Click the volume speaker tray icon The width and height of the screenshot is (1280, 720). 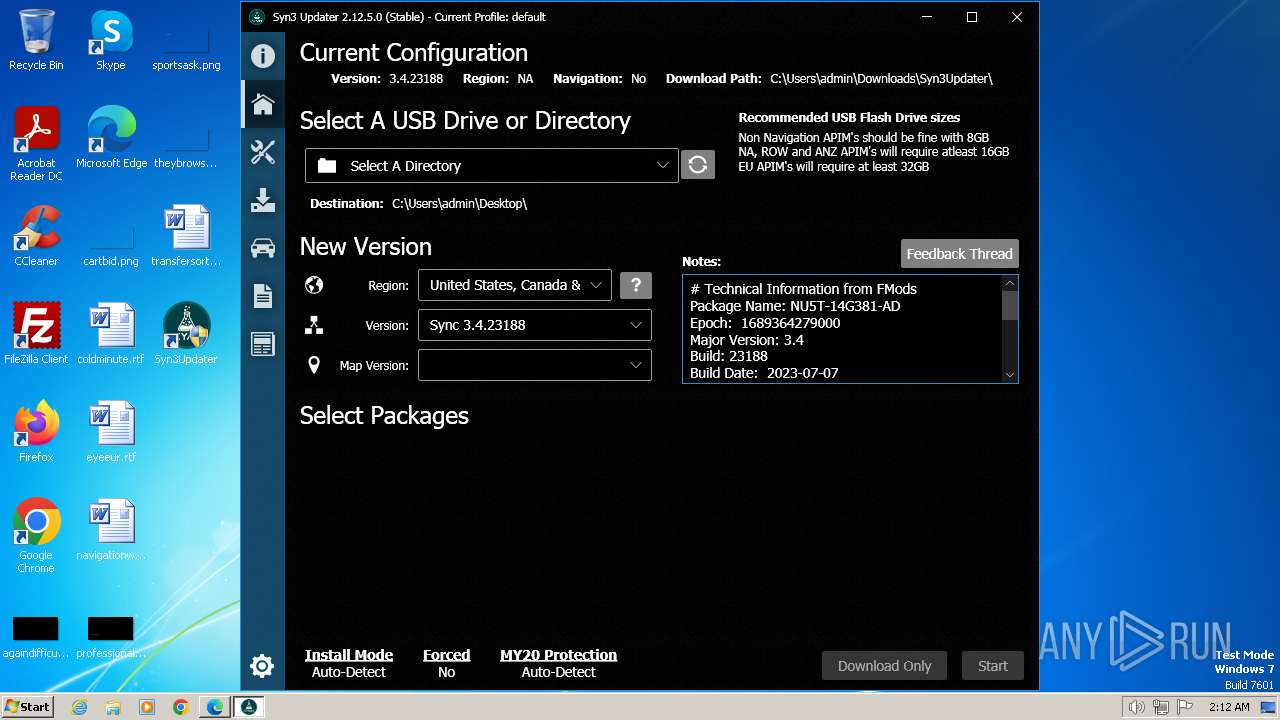[x=1136, y=707]
